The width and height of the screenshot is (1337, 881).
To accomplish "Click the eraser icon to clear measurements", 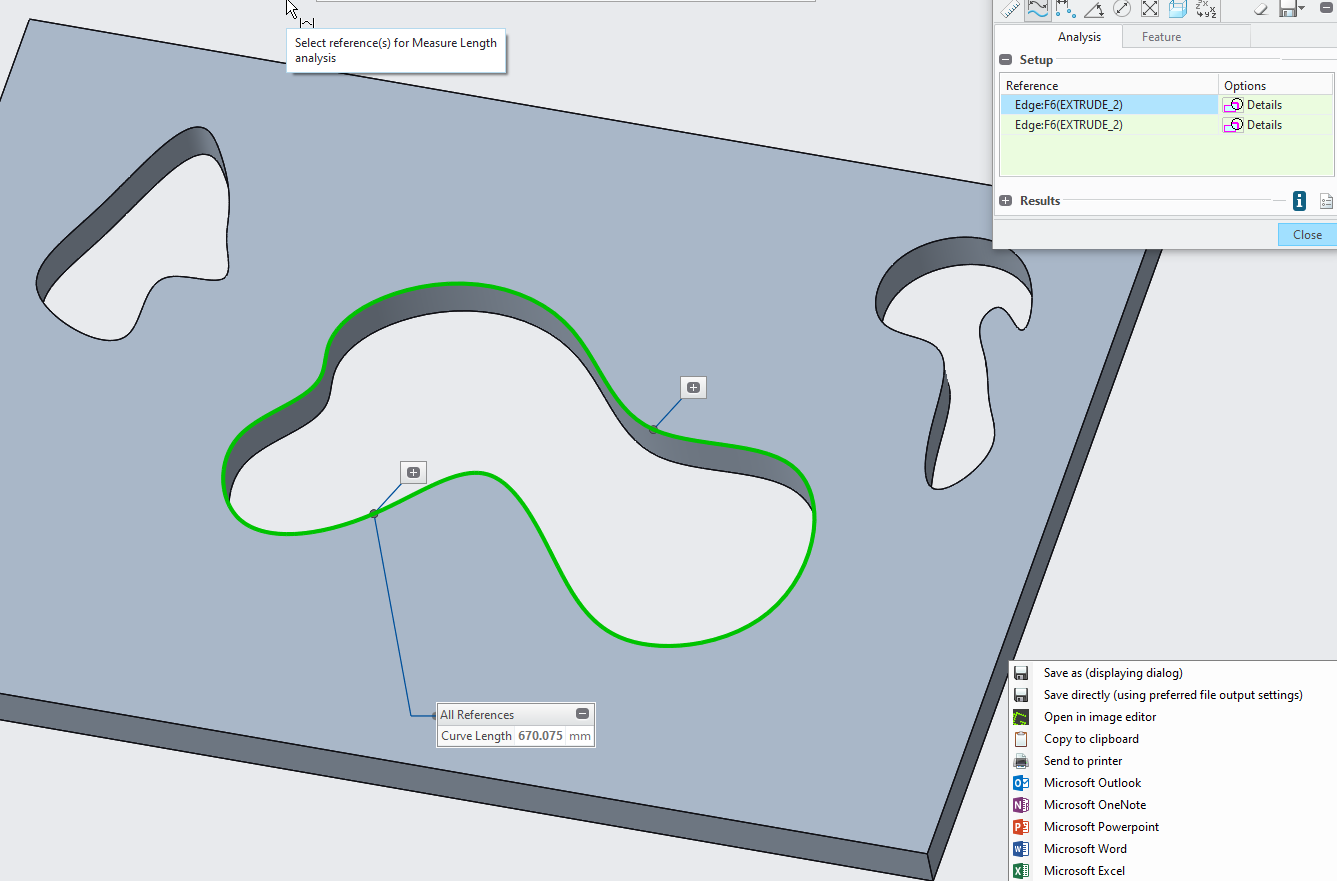I will 1259,10.
